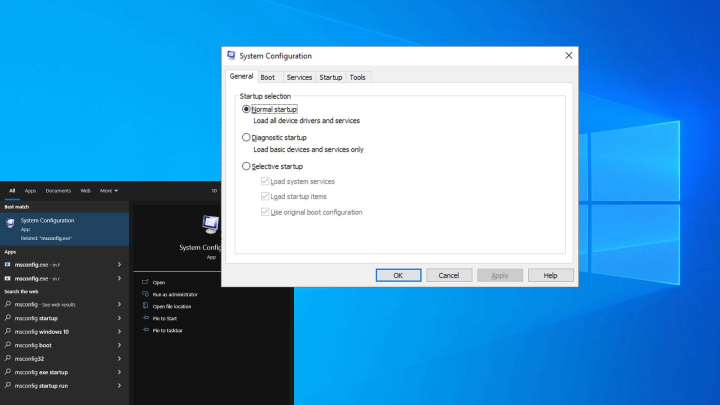
Task: Expand the msconfig See web results chevron
Action: click(x=119, y=304)
